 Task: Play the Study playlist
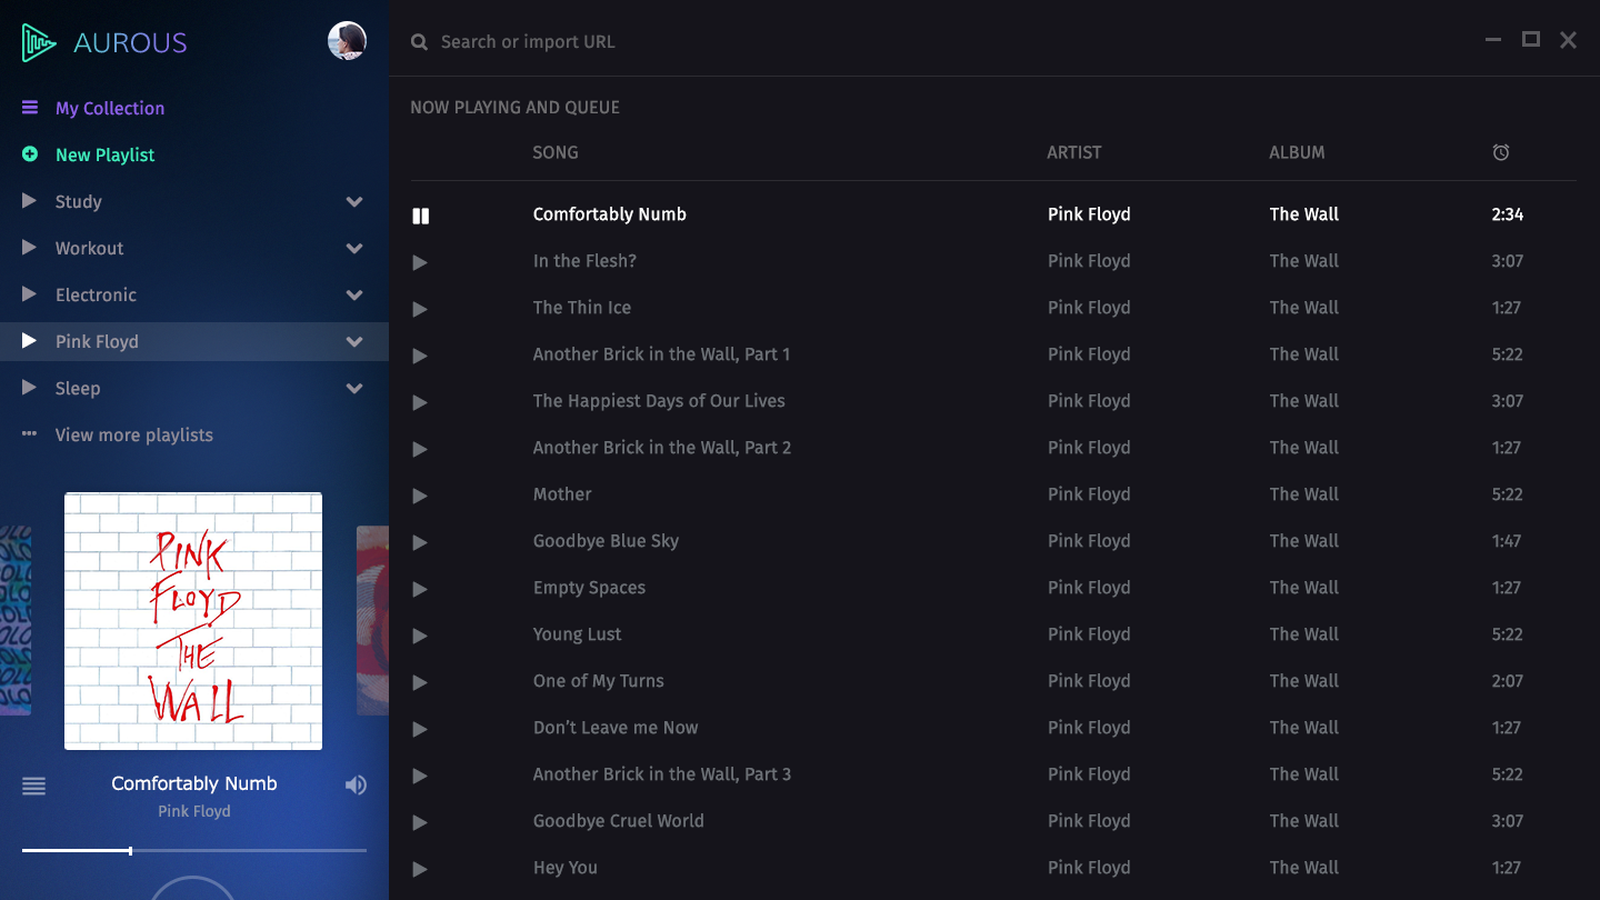[29, 201]
